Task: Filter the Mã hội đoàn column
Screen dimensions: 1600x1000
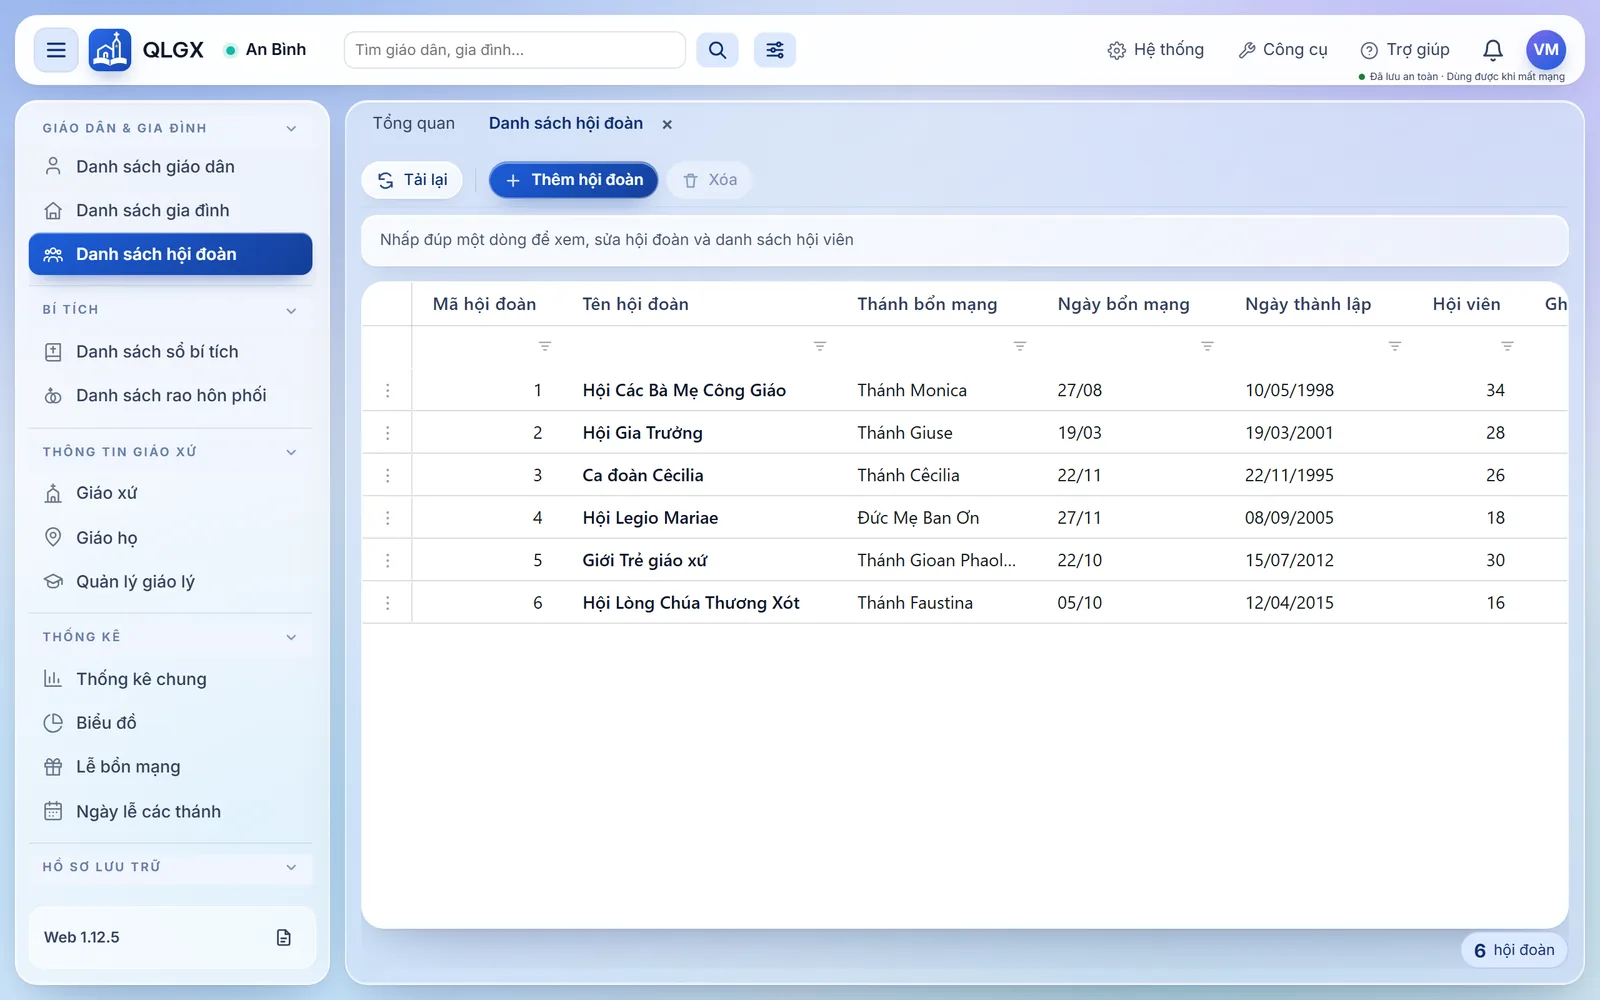Action: click(x=545, y=346)
